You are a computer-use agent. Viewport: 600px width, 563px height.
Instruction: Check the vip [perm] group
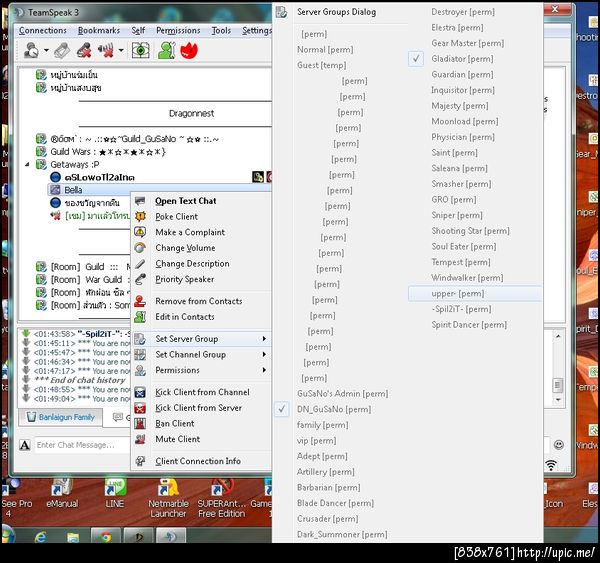(x=316, y=441)
